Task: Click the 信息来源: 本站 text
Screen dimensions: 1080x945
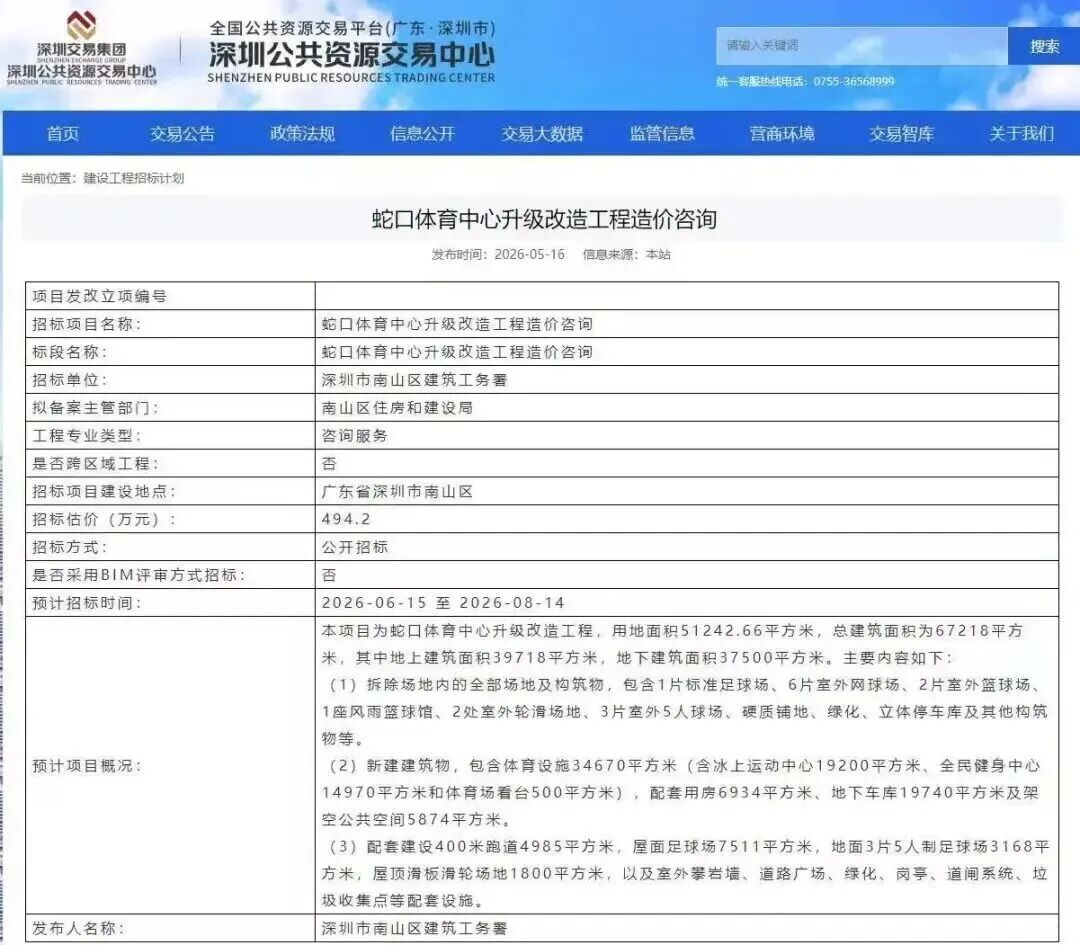Action: pyautogui.click(x=626, y=254)
